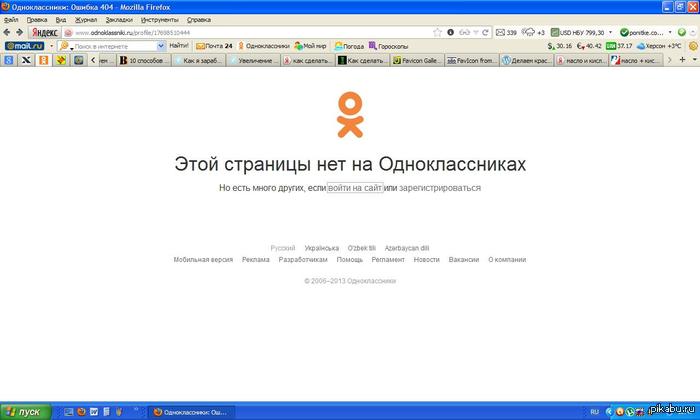The image size is (700, 420).
Task: Click the dollar rate 30.16 indicator
Action: 560,46
